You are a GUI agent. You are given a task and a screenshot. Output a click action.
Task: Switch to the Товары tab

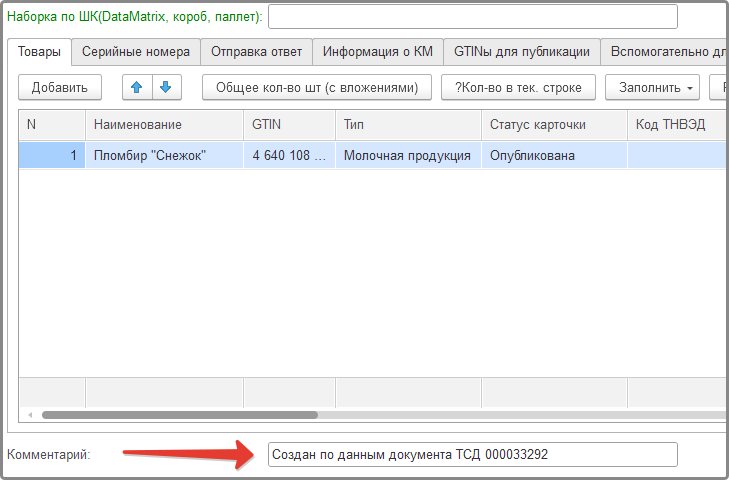[x=40, y=52]
